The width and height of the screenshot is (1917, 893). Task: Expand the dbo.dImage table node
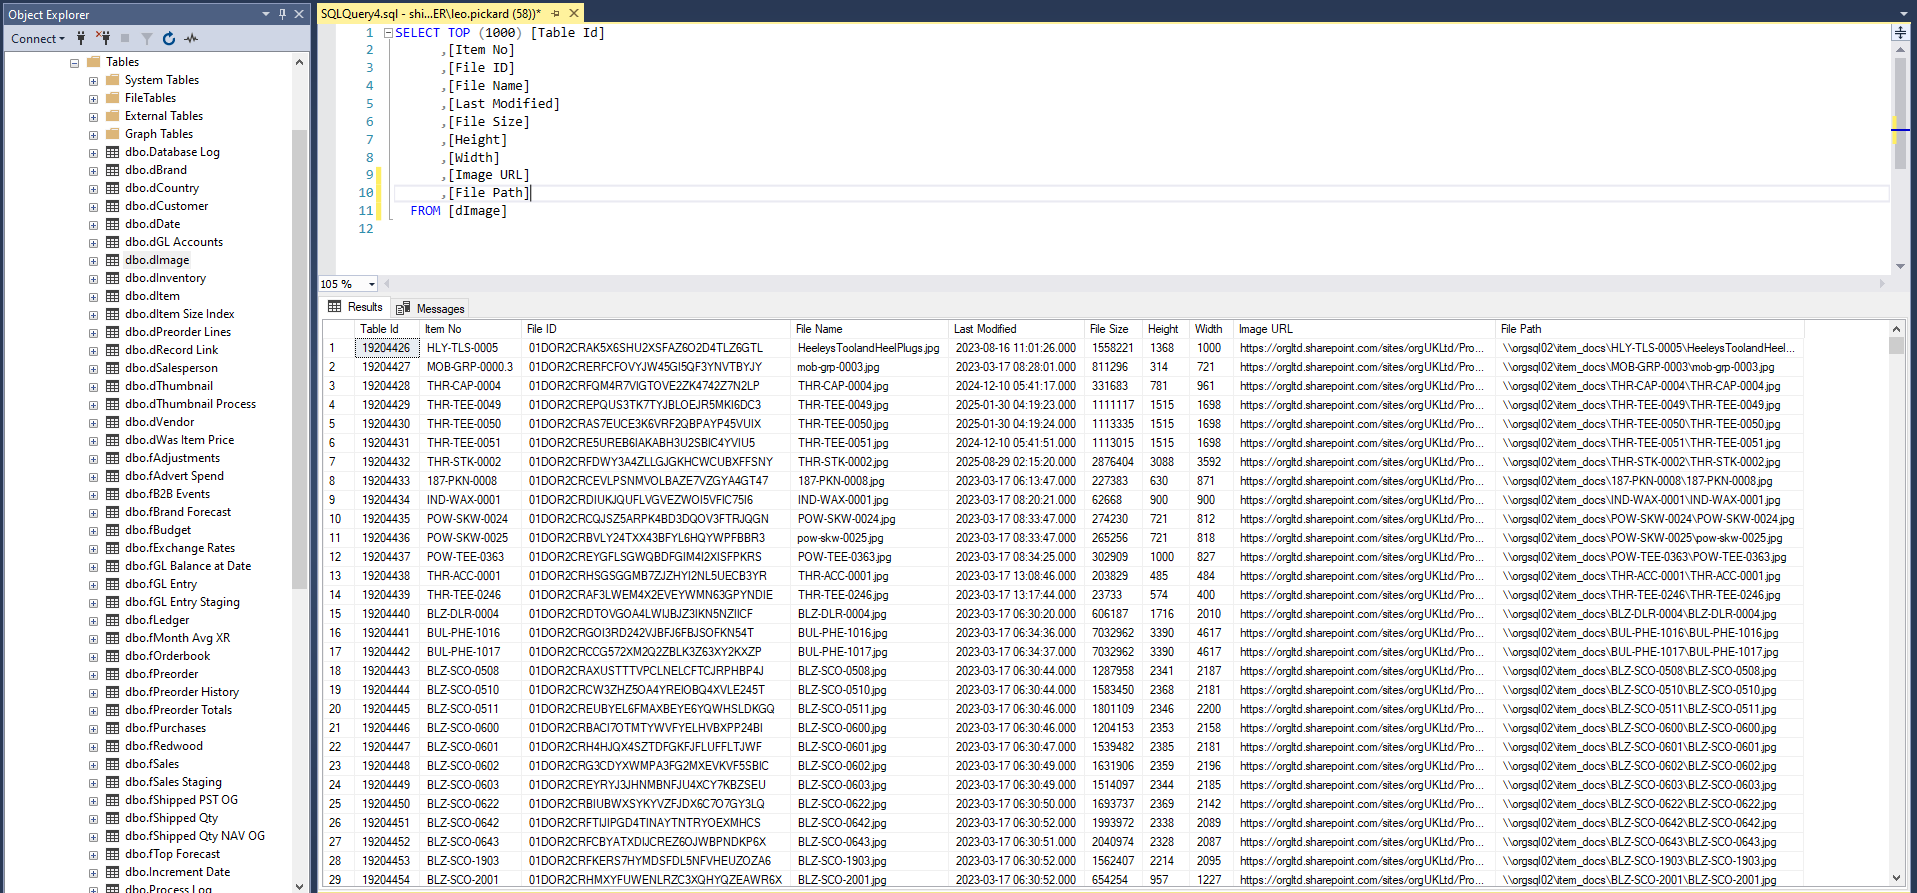pyautogui.click(x=93, y=260)
